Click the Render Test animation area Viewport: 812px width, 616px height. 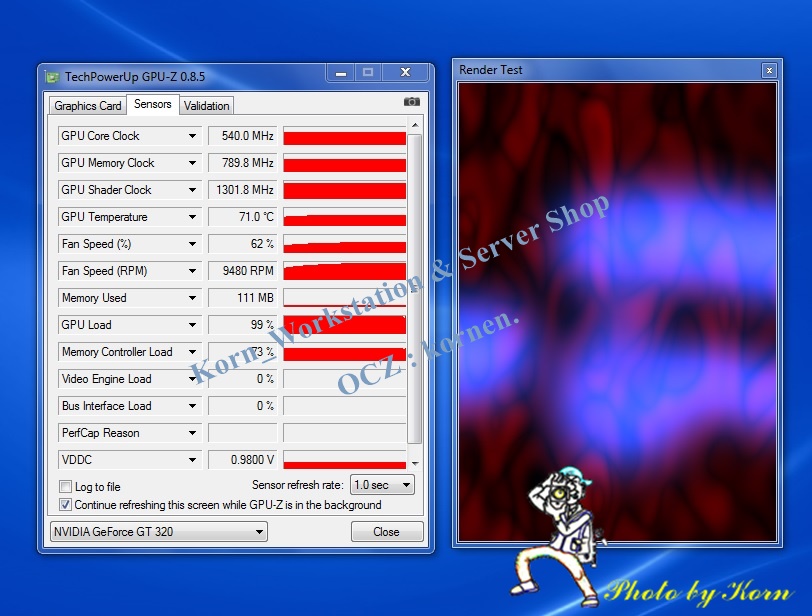[x=617, y=312]
